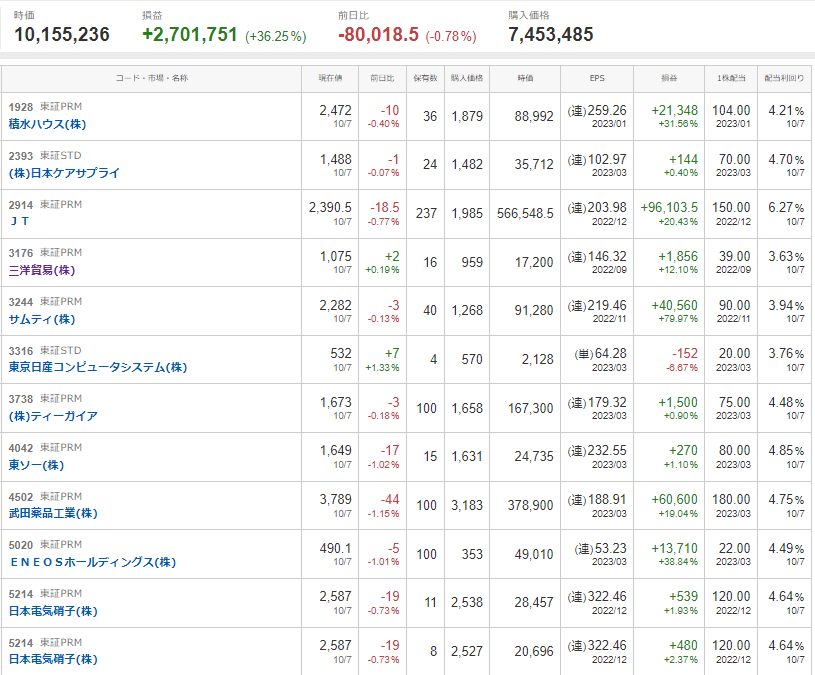Click the 前日比 column header
Screen dimensions: 815x675
click(x=383, y=78)
